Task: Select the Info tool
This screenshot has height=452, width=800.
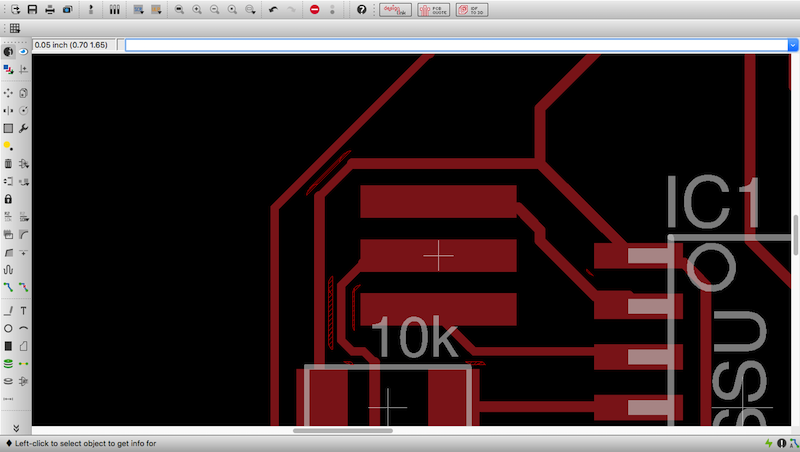Action: 8,52
